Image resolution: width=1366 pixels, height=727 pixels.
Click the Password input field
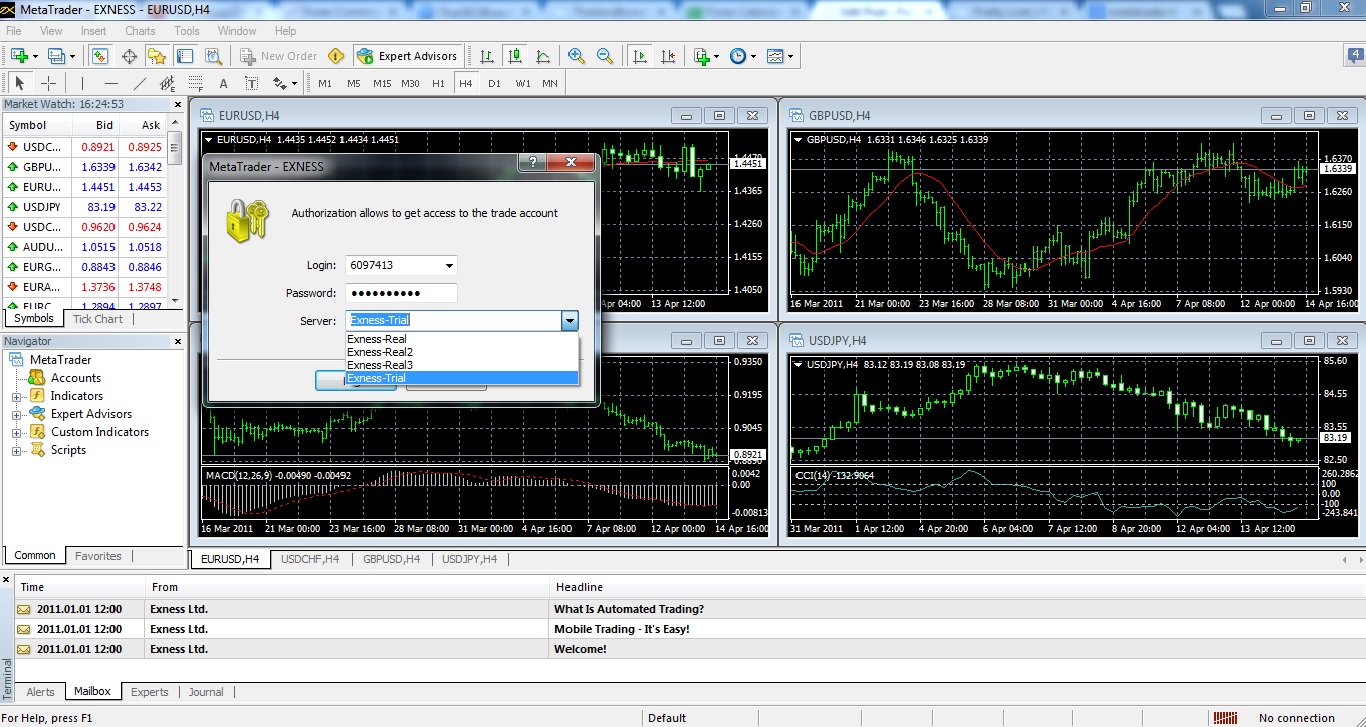(x=401, y=293)
